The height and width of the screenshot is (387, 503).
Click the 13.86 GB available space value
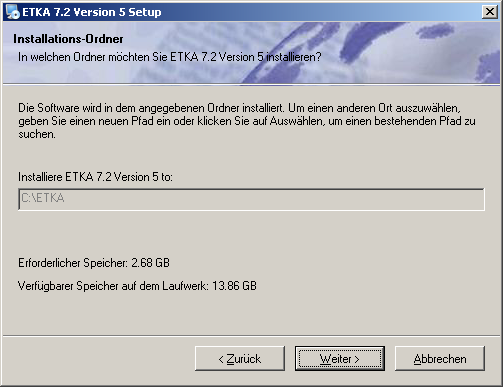[234, 286]
